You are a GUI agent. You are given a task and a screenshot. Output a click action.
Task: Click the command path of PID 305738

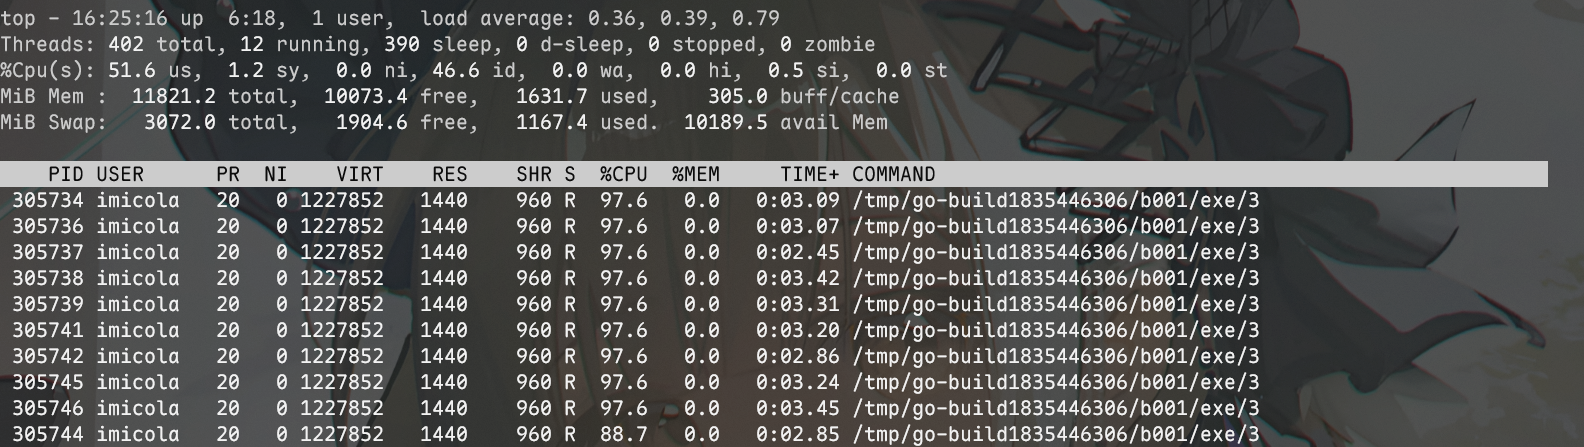[x=1055, y=278]
